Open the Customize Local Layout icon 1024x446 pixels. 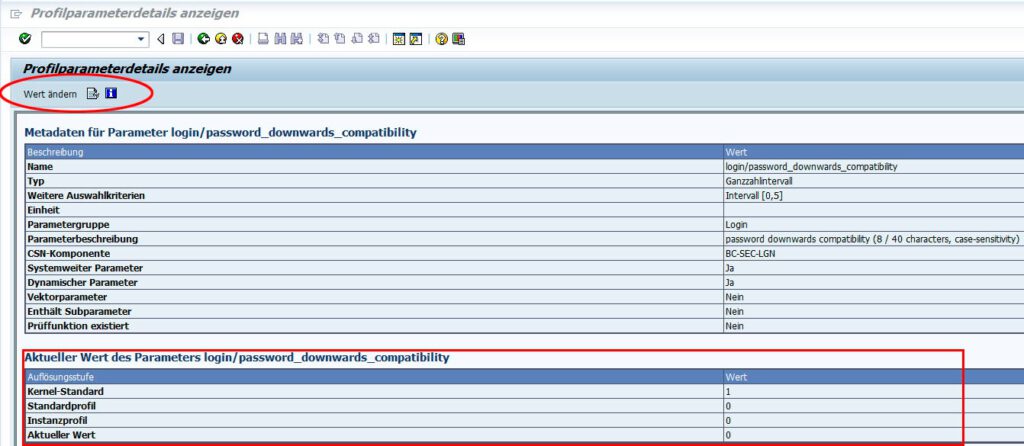(x=458, y=39)
